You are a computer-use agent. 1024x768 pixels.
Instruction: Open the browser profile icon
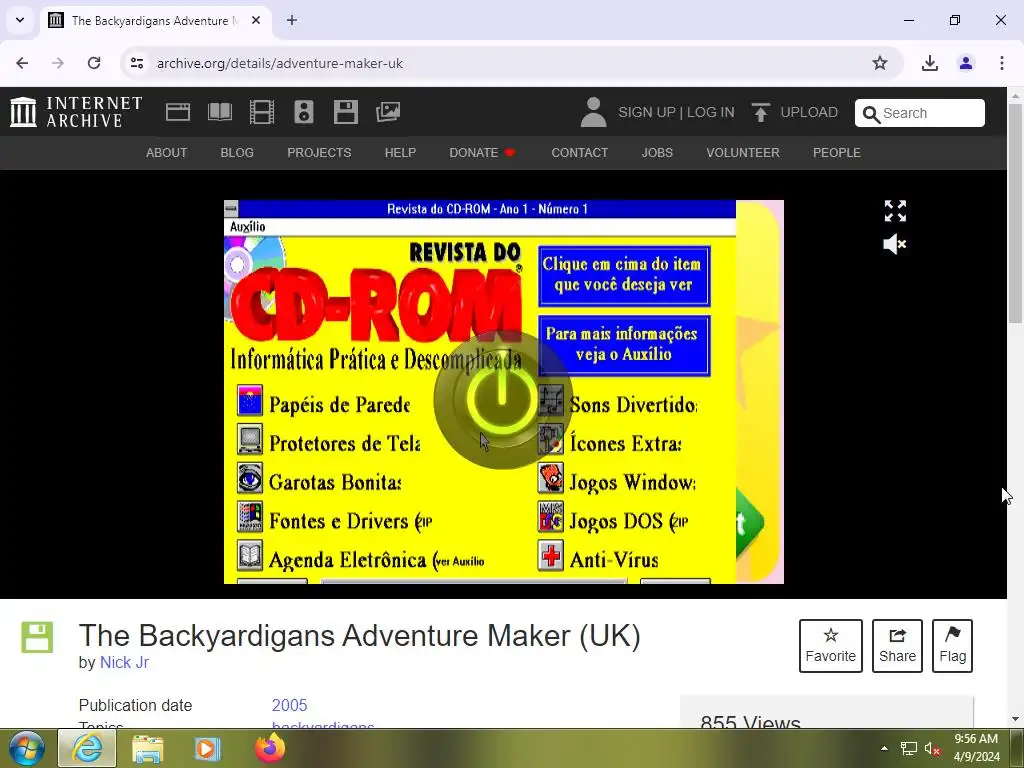click(966, 63)
